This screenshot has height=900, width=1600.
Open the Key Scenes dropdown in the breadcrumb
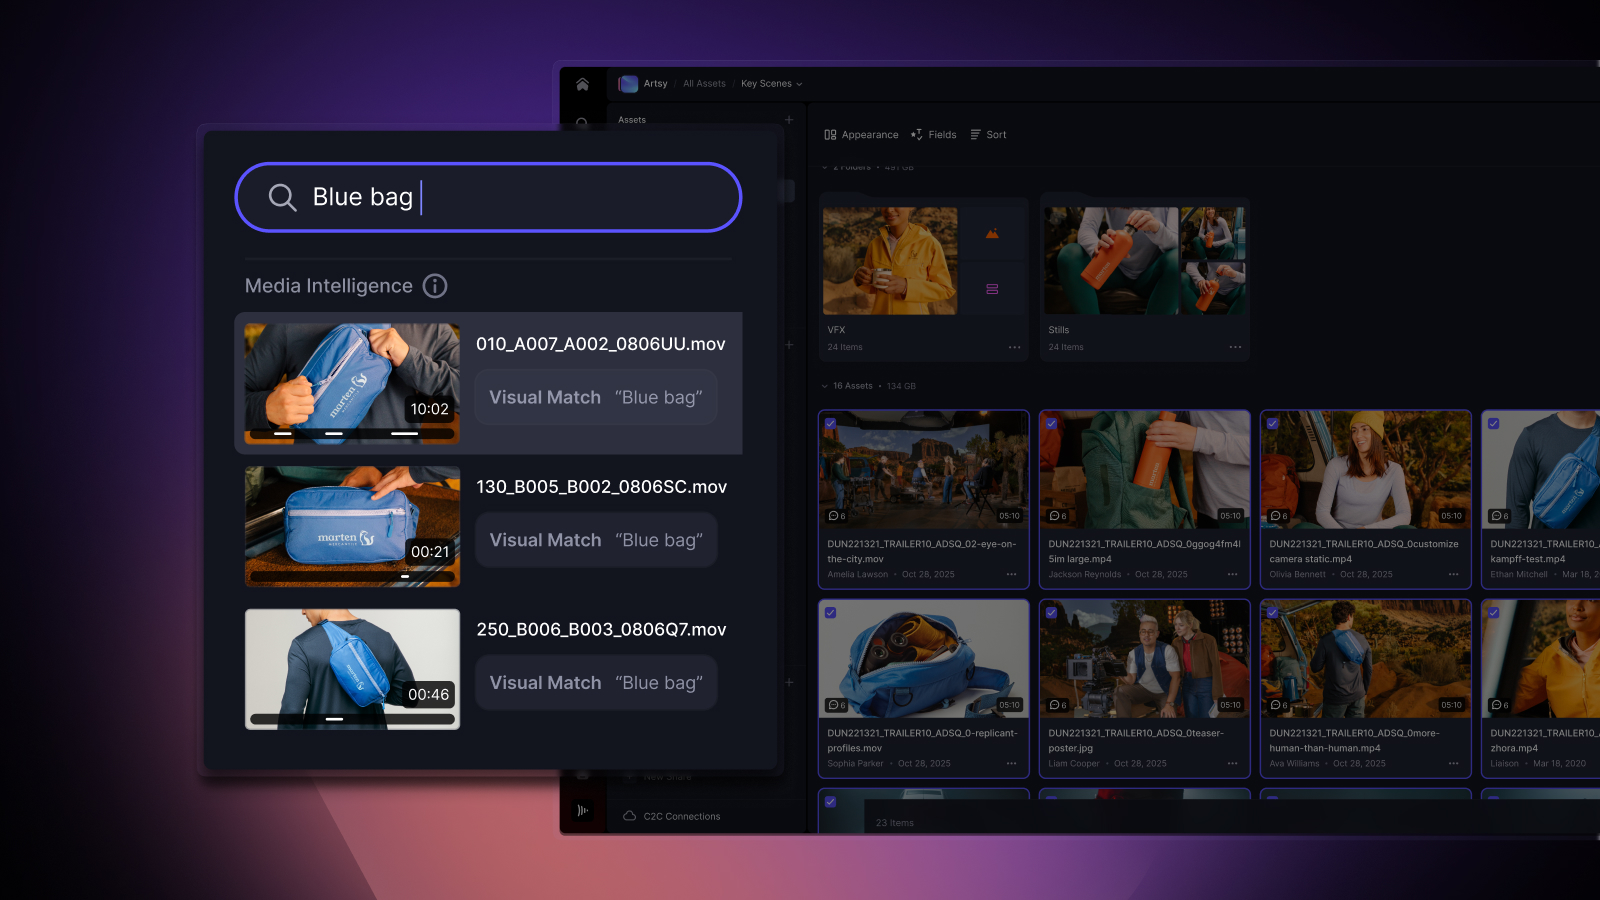[771, 83]
